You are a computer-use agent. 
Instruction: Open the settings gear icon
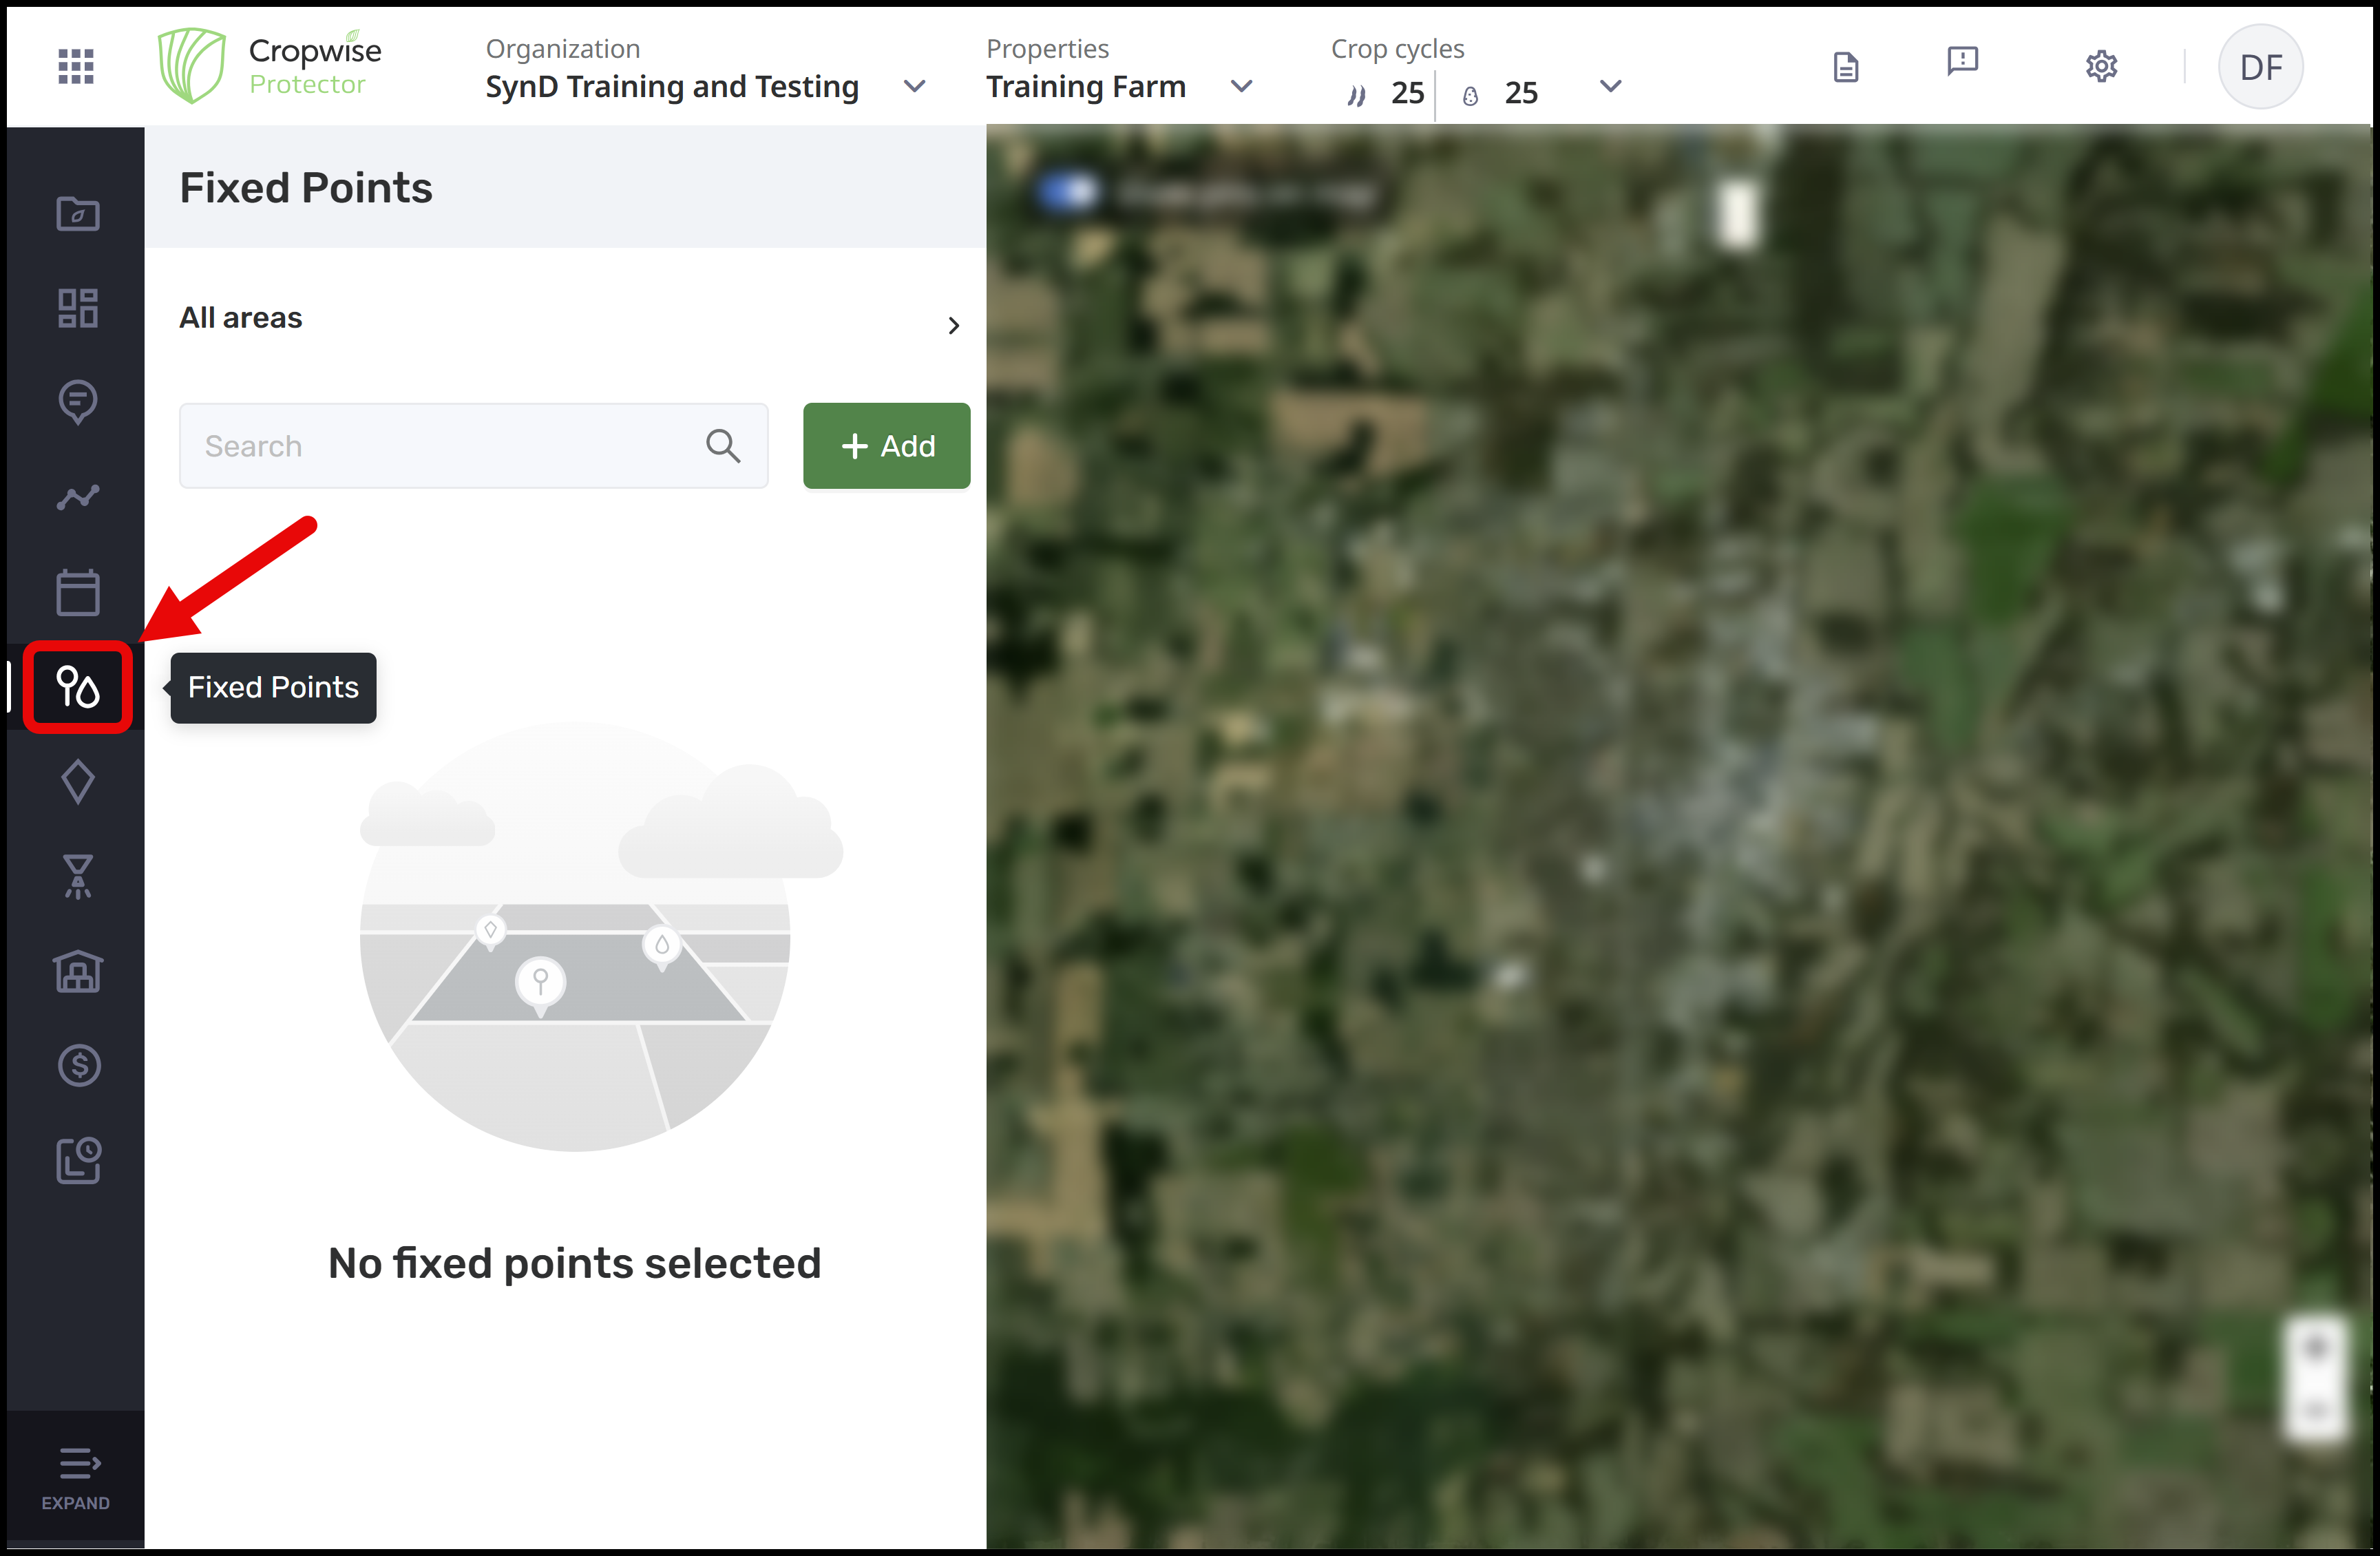coord(2101,67)
